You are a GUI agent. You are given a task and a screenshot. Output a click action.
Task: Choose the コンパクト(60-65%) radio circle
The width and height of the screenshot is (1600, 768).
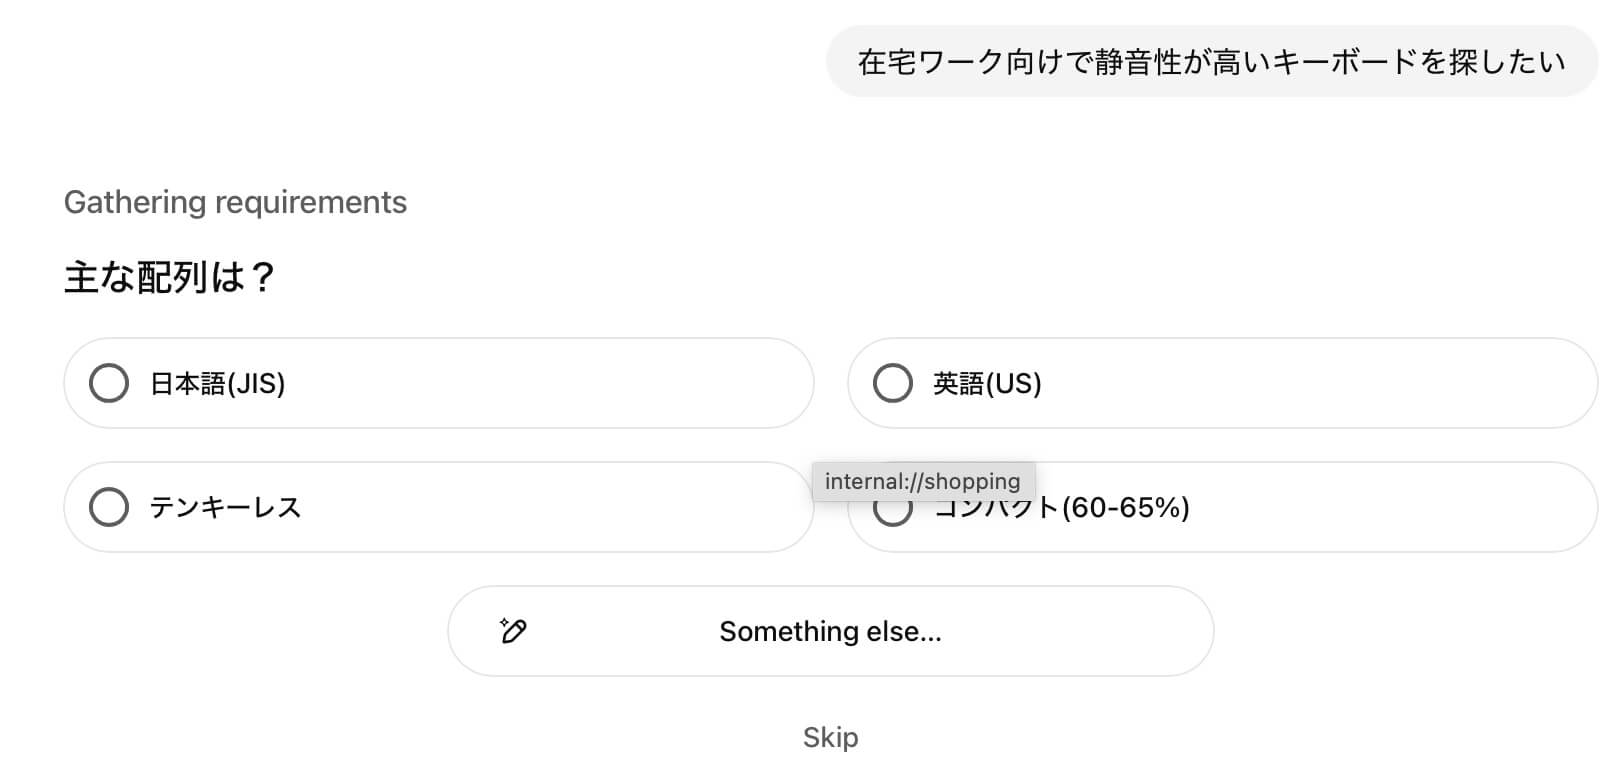[x=891, y=512]
